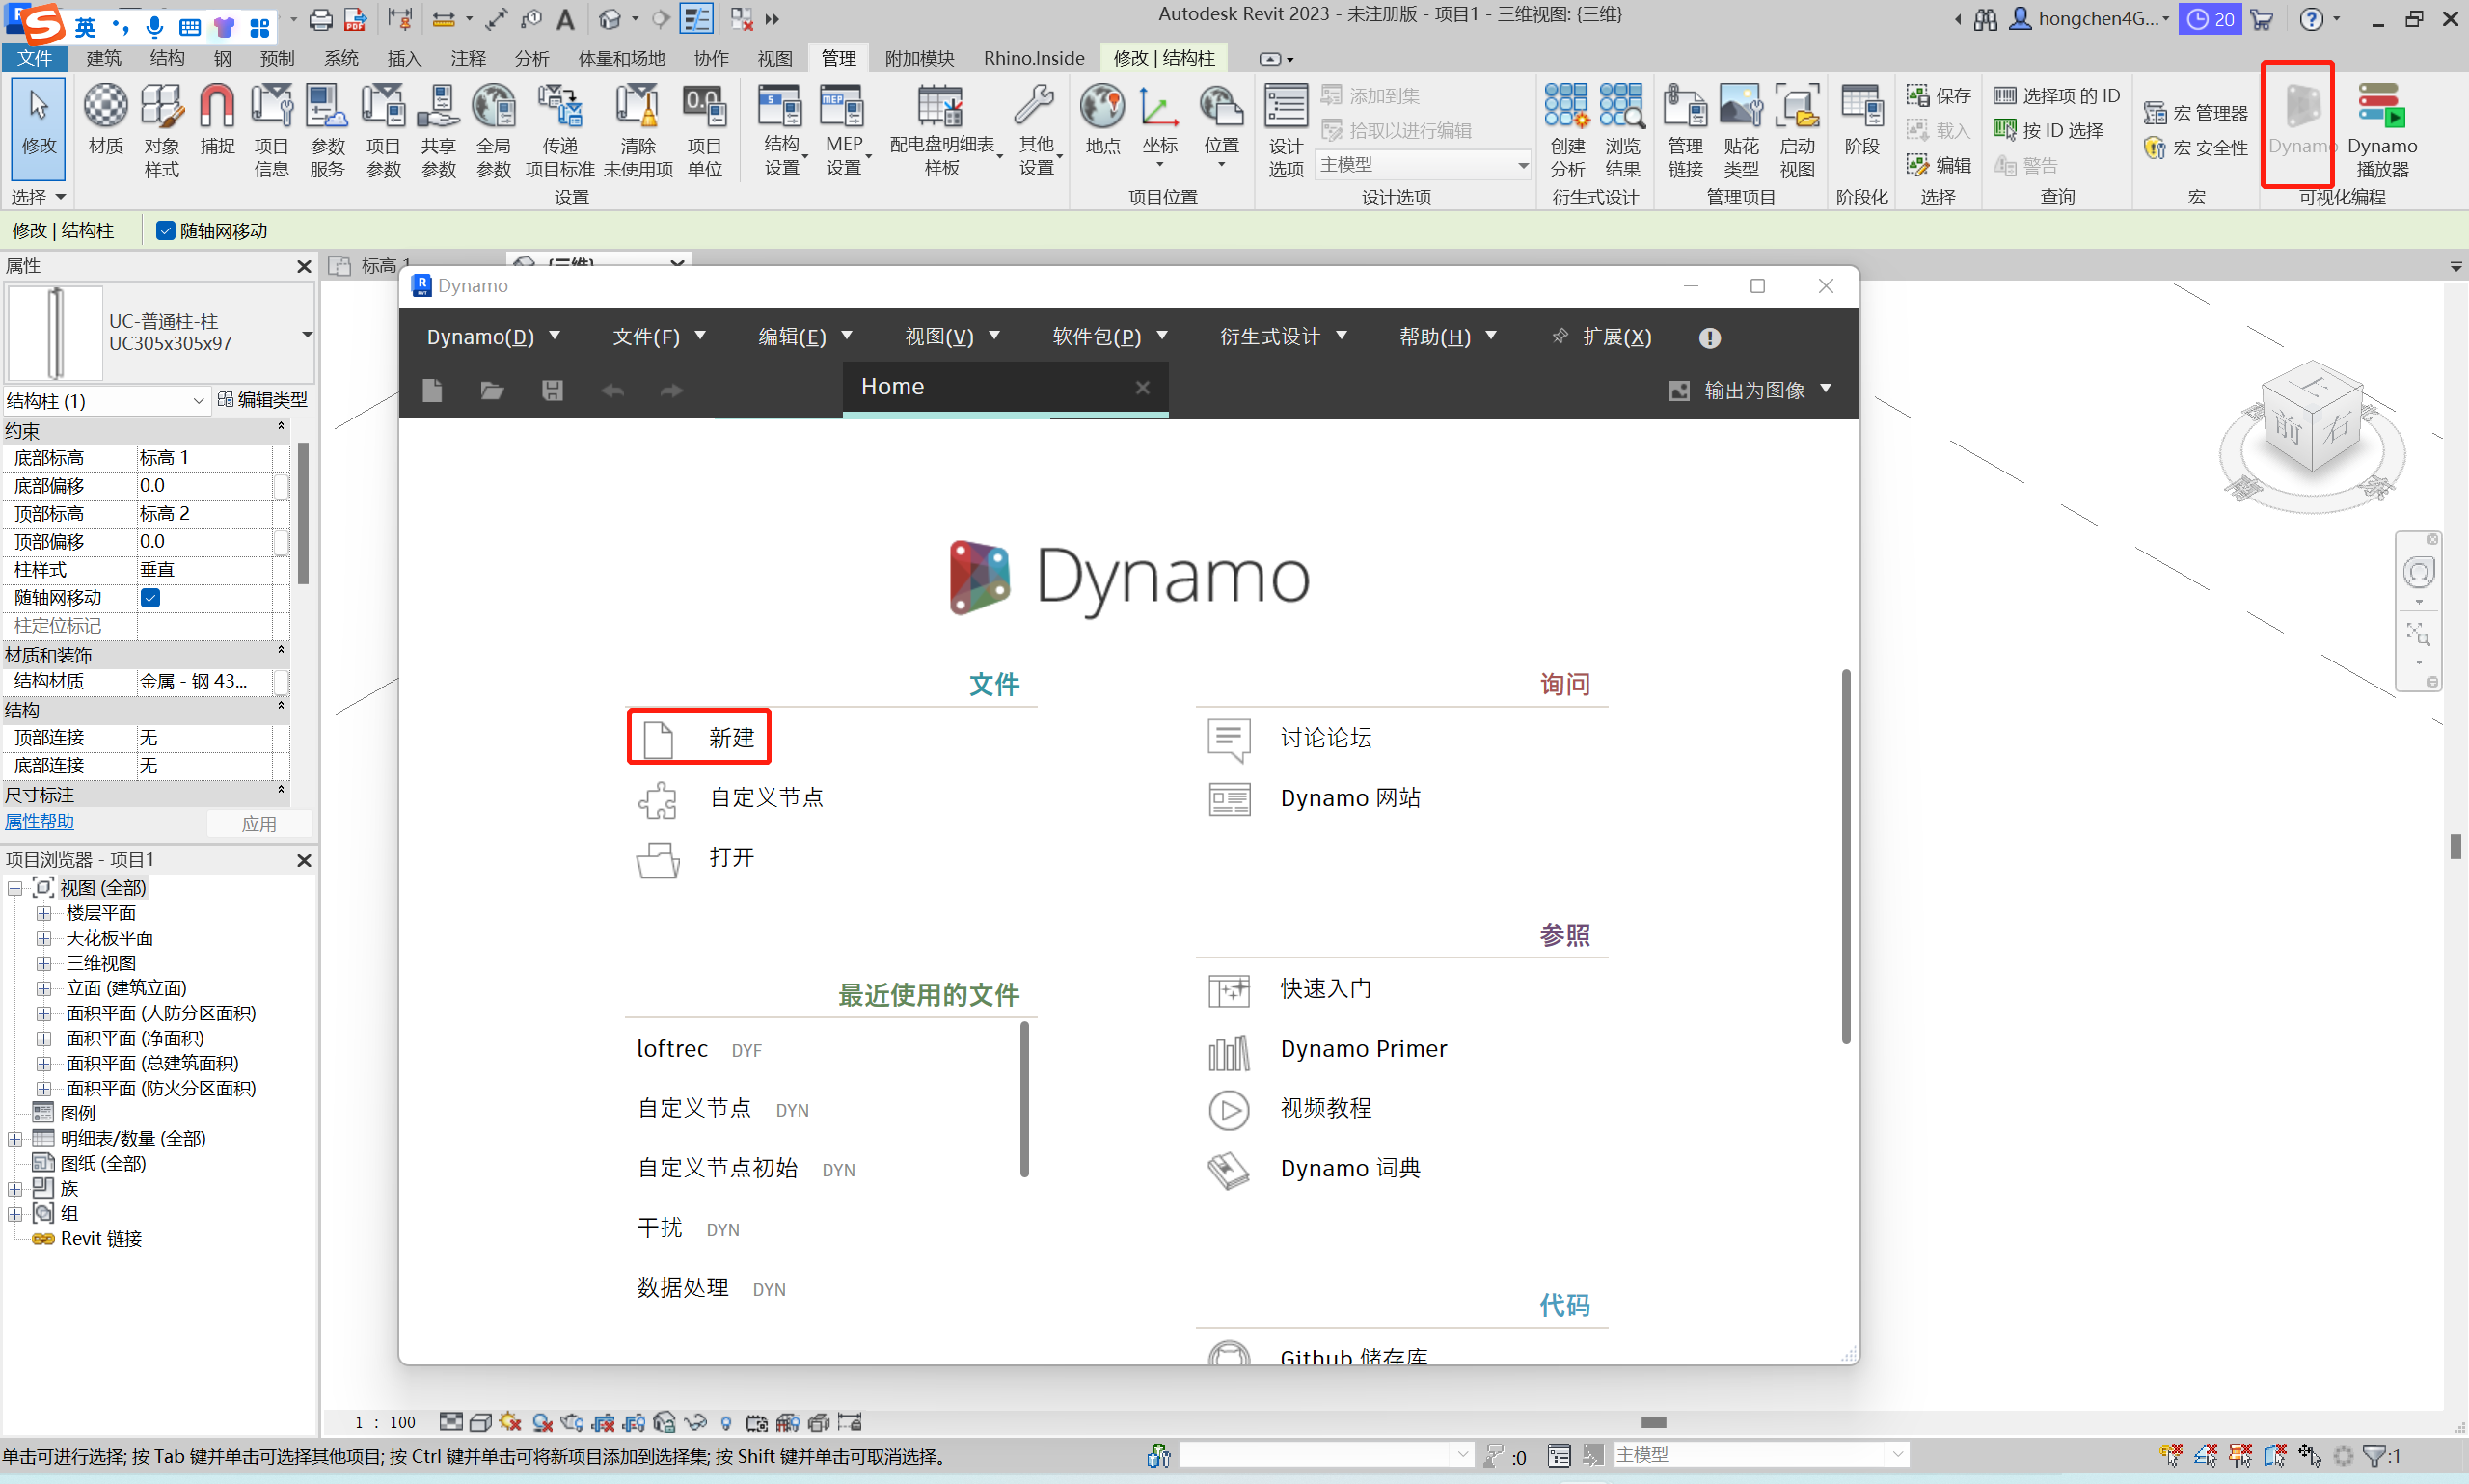2469x1484 pixels.
Task: Switch to Rhino.Inside ribbon tab
Action: tap(1033, 58)
